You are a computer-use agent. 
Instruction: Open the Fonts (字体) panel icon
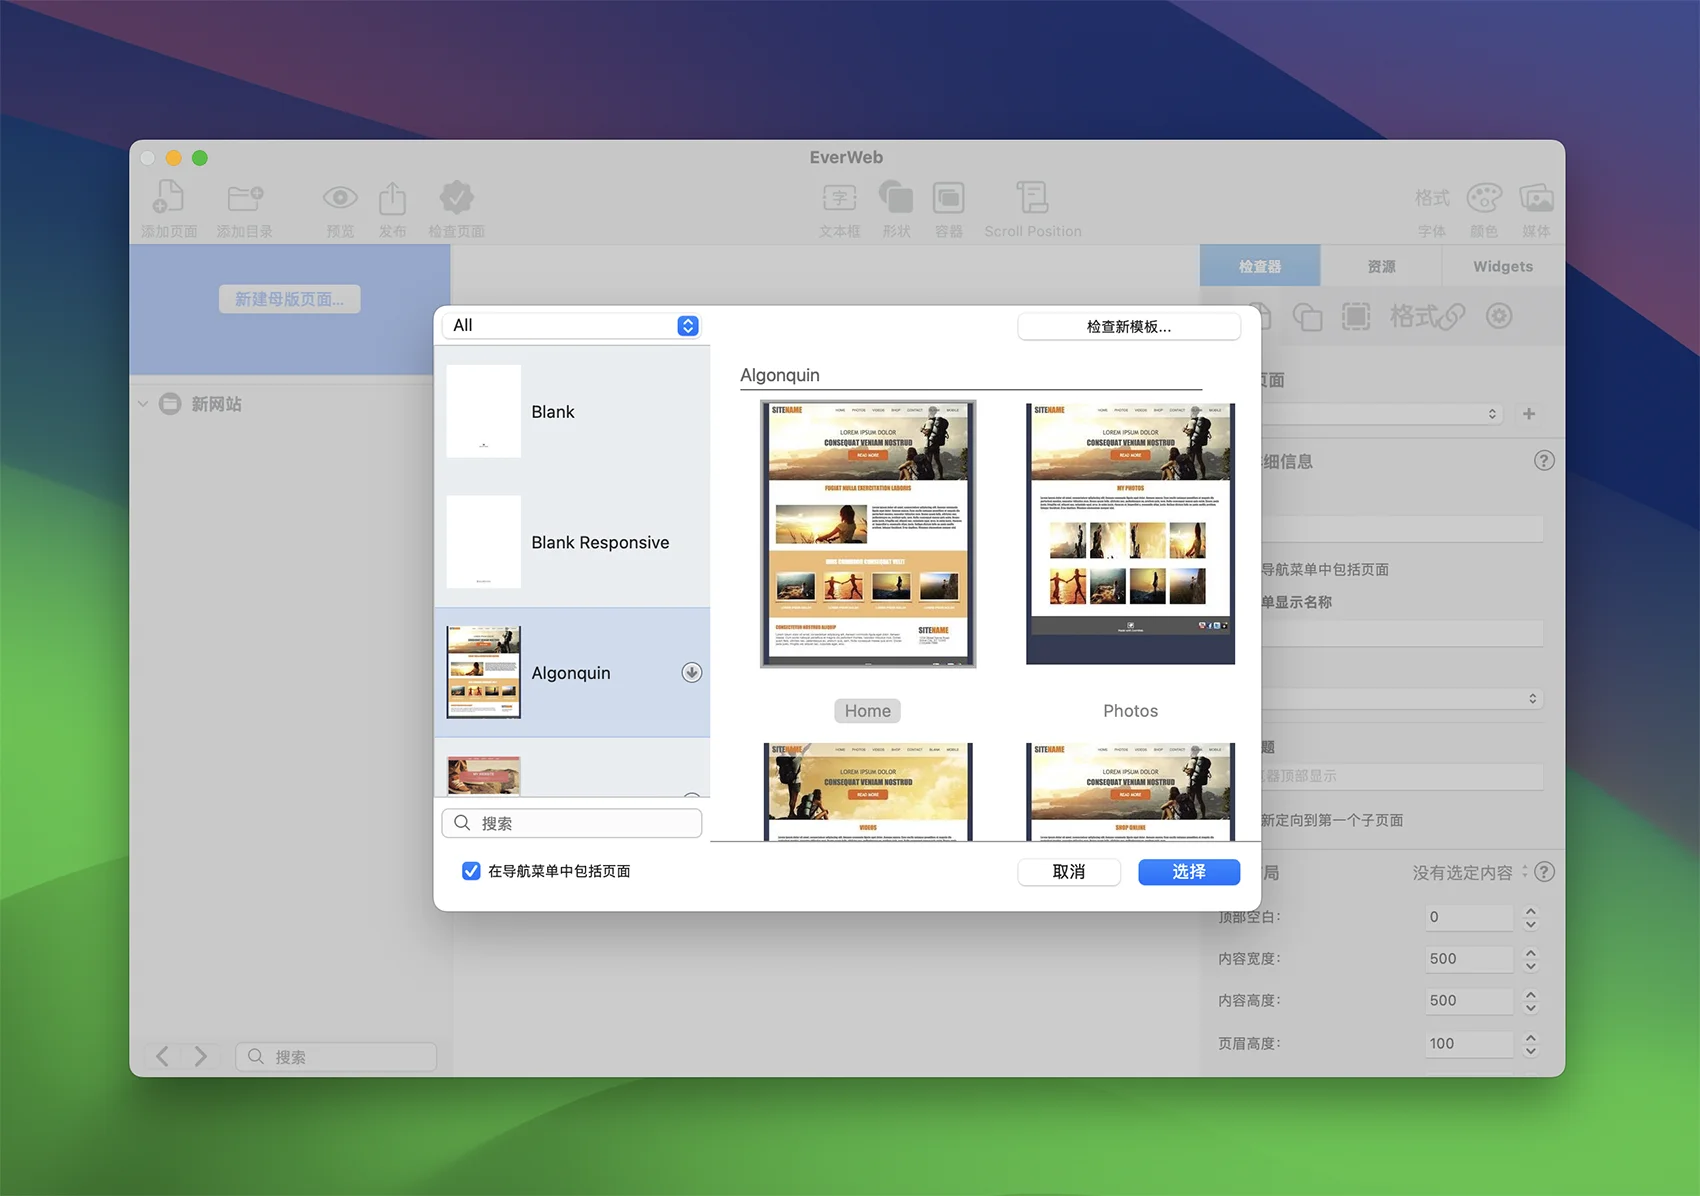point(1431,198)
